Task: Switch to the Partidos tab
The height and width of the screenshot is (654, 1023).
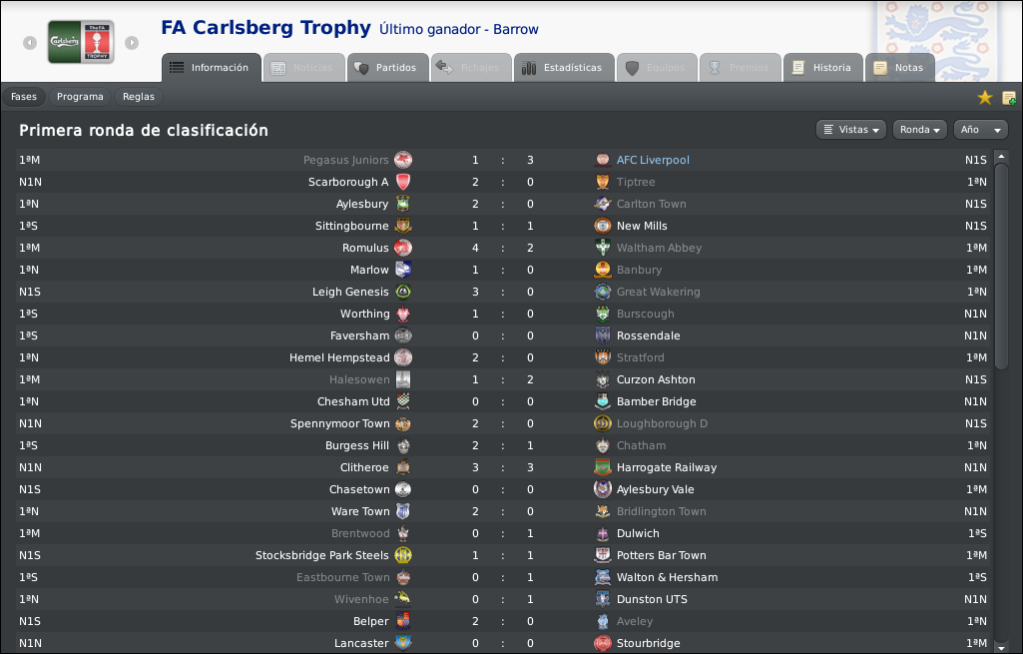Action: tap(386, 68)
